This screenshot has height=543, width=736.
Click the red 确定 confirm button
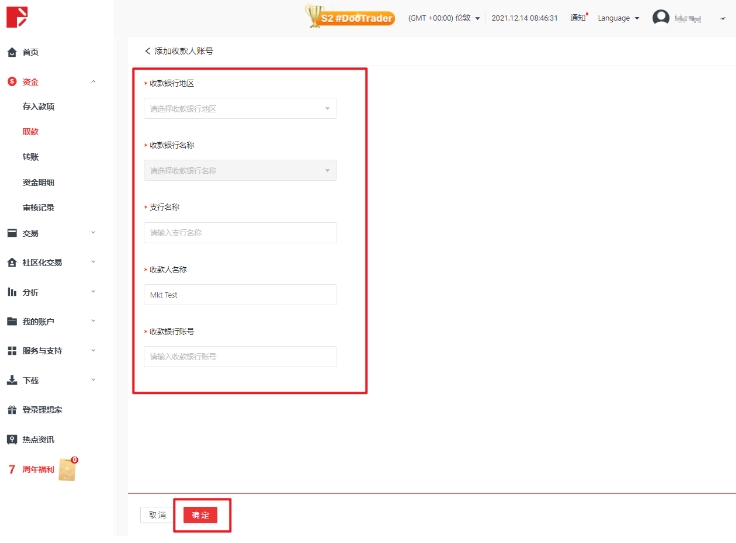(200, 515)
